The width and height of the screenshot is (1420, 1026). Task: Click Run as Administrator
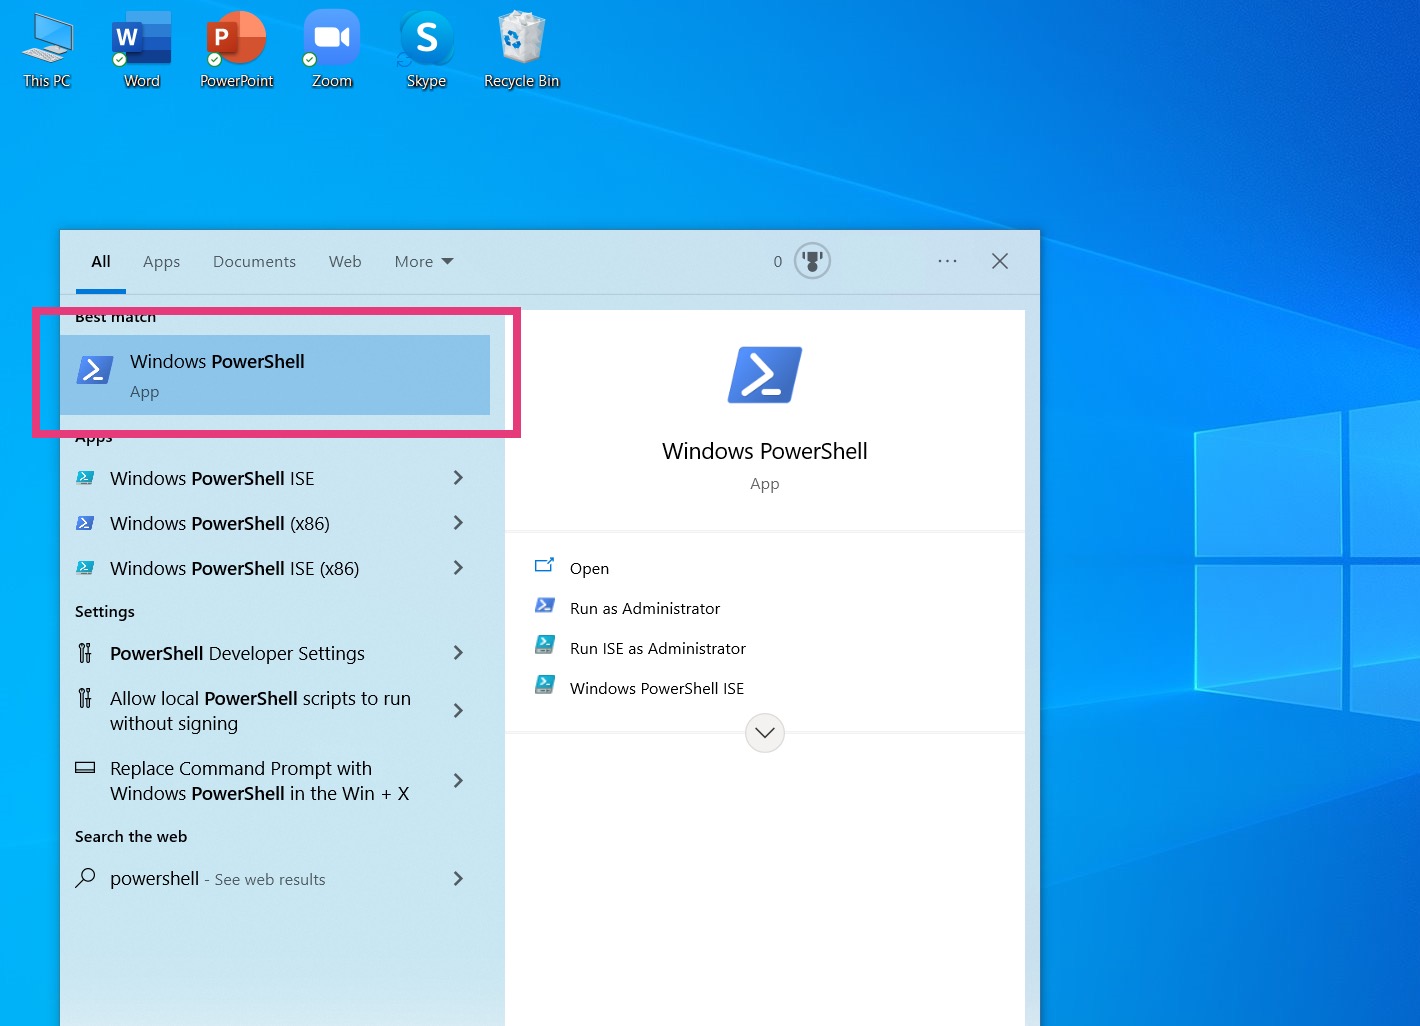[x=645, y=608]
